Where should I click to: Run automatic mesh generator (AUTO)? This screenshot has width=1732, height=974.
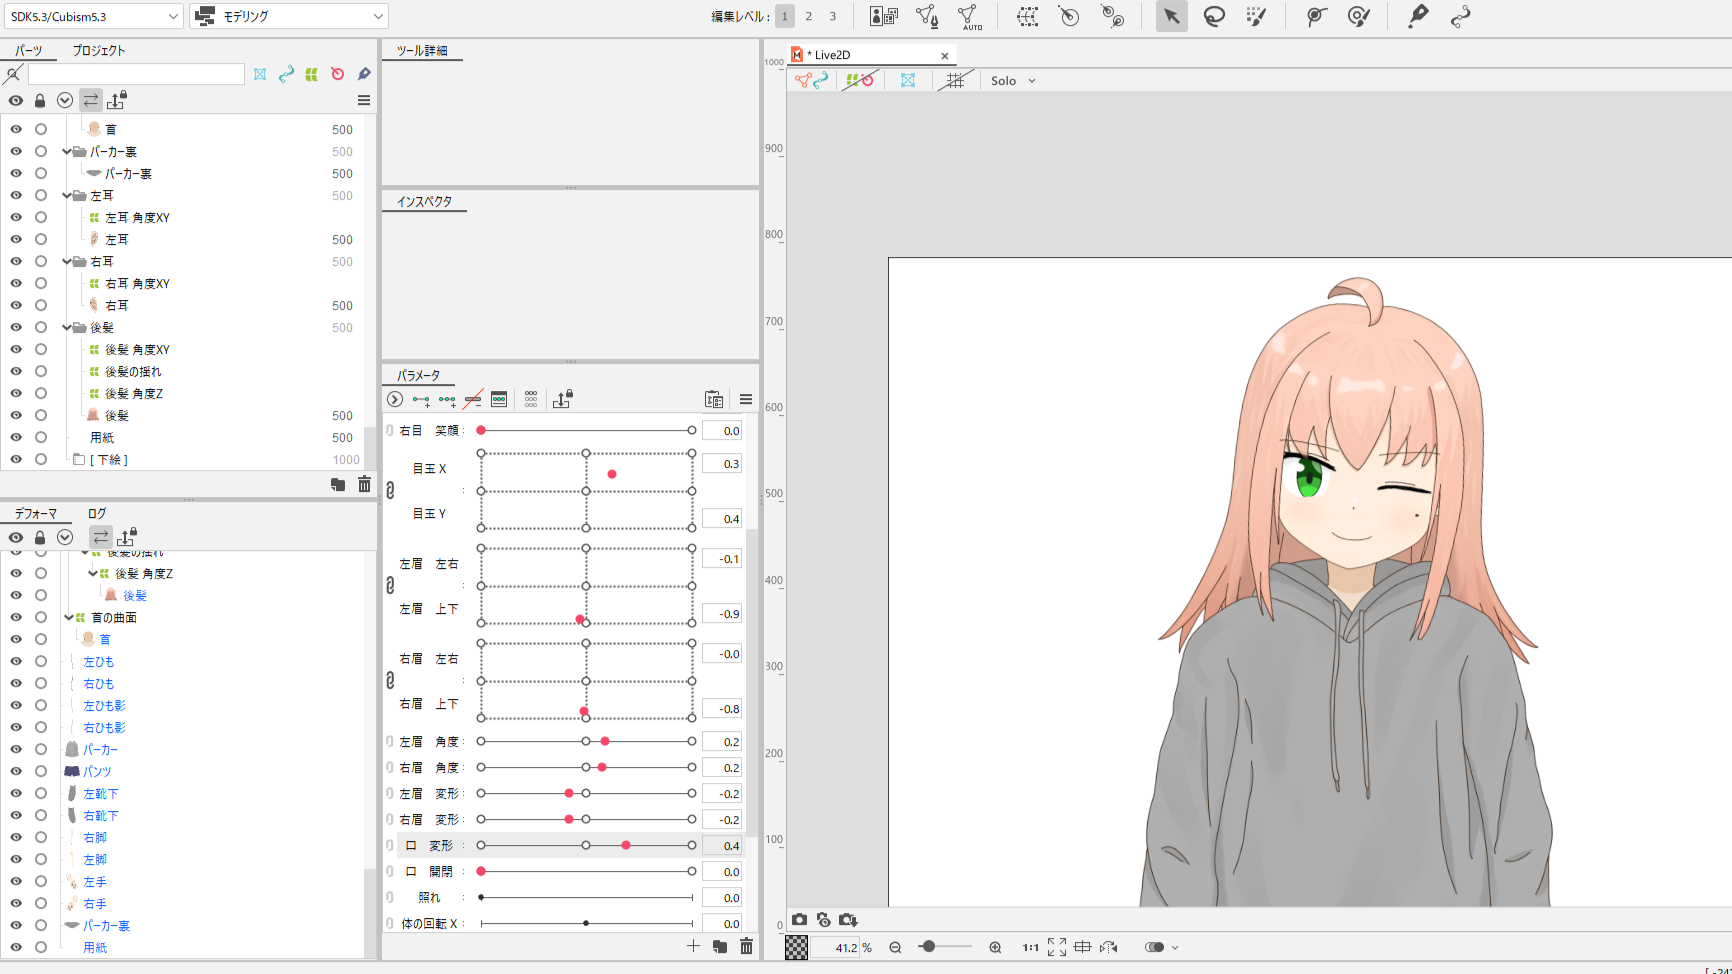[x=969, y=16]
